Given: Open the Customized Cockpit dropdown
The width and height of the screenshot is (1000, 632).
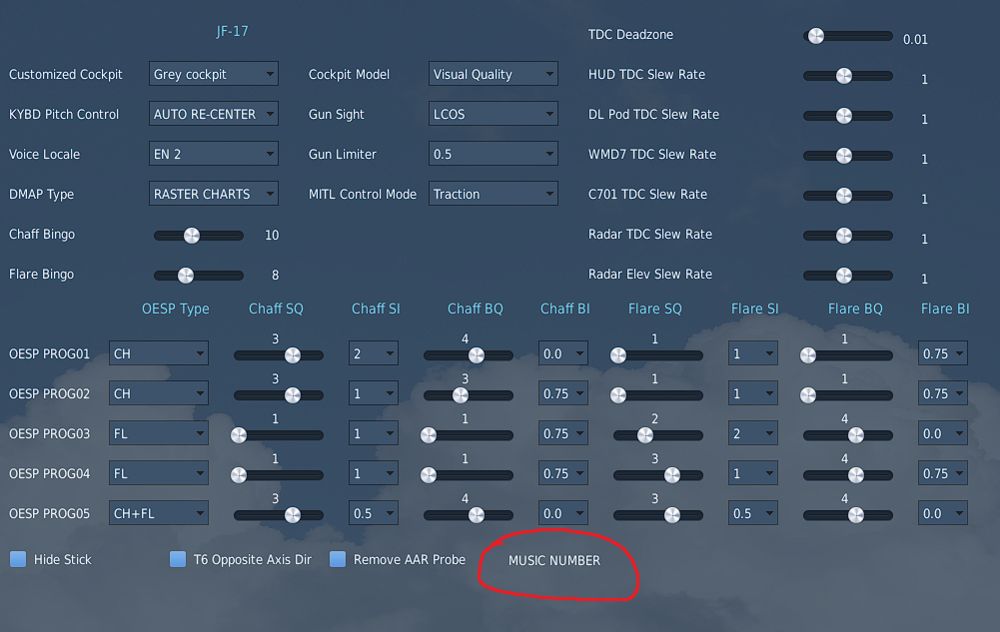Looking at the screenshot, I should coord(214,74).
